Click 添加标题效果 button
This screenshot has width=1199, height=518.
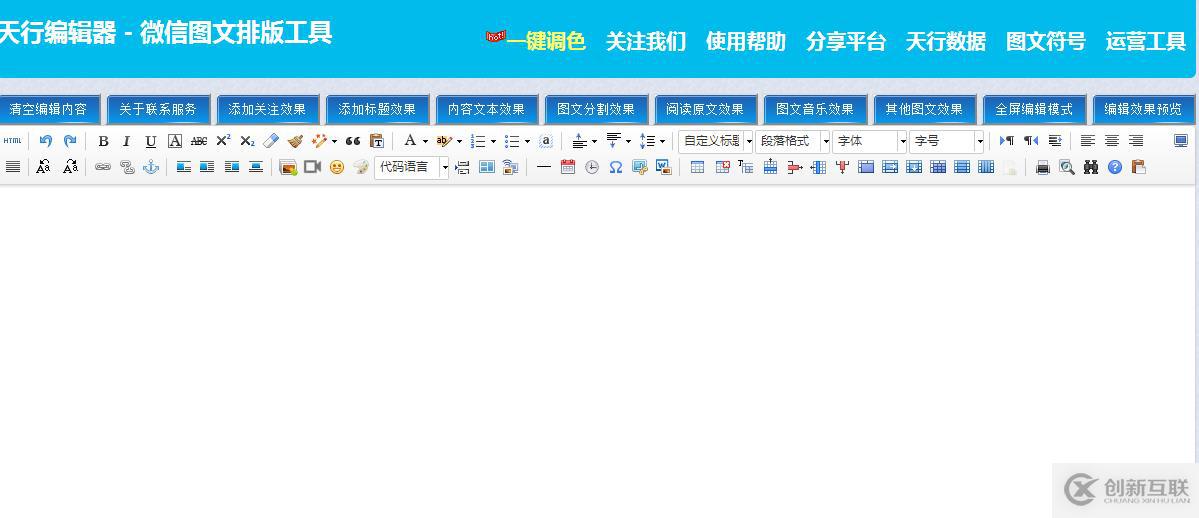pyautogui.click(x=377, y=109)
